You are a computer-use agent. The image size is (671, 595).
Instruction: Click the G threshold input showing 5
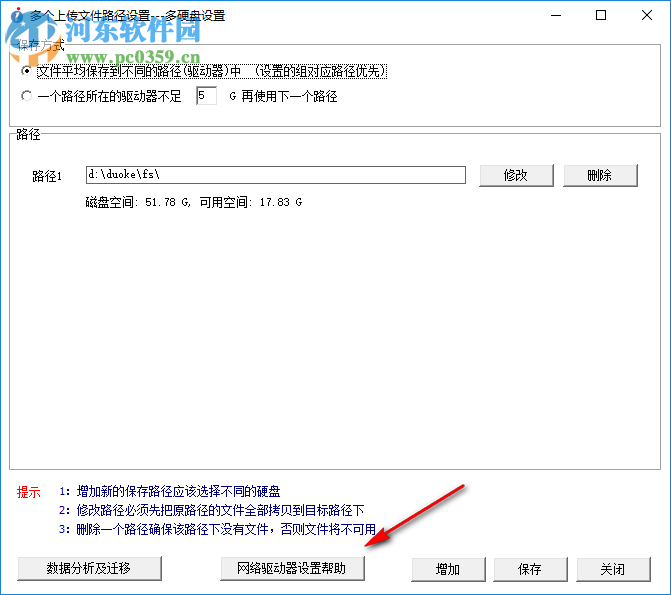(206, 95)
